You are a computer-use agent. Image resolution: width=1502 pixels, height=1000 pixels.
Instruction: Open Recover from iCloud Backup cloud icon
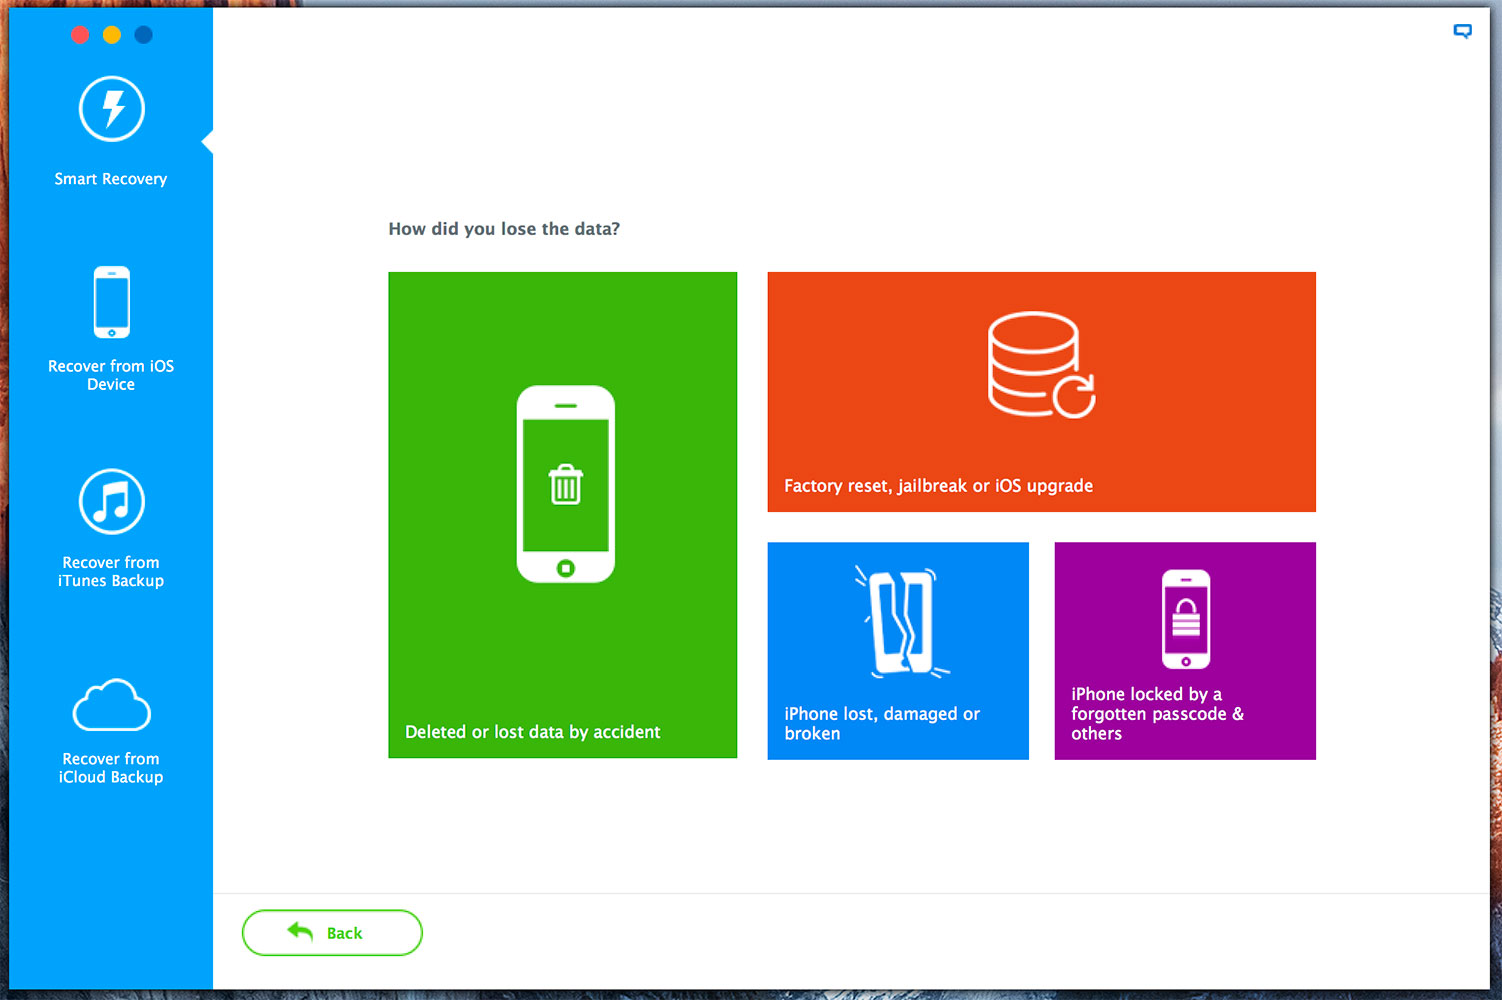coord(112,705)
